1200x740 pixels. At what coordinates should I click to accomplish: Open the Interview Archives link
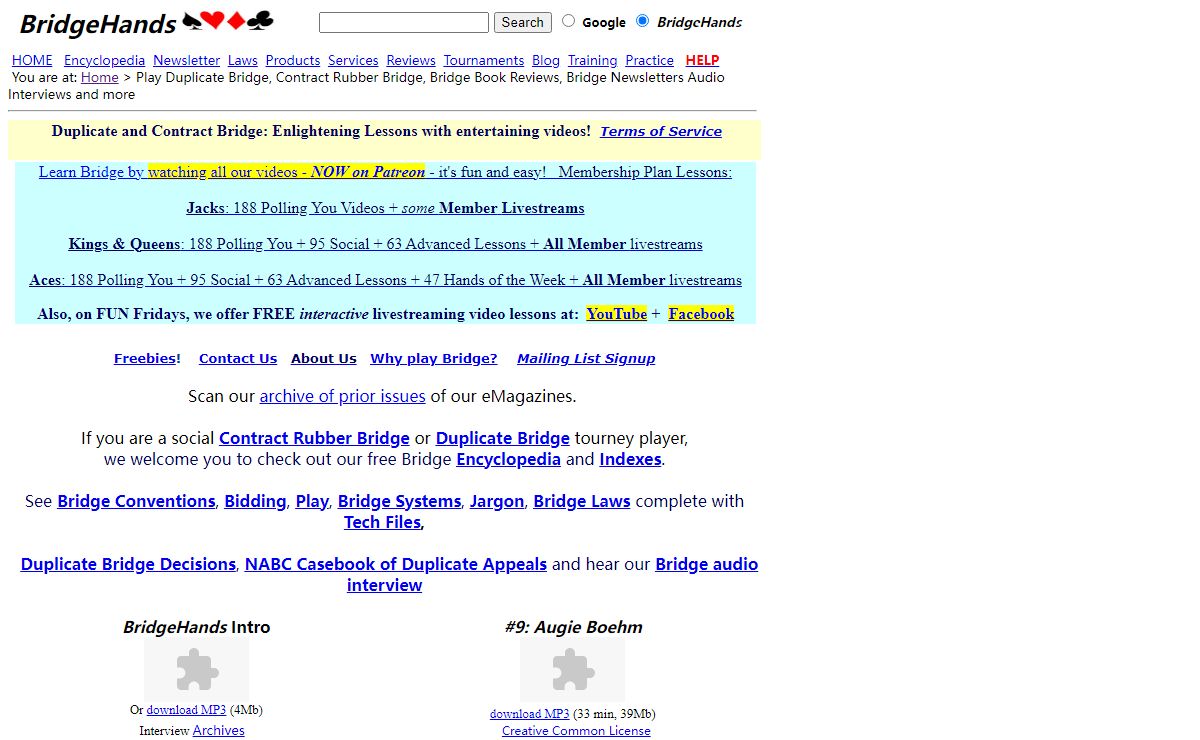pos(218,731)
